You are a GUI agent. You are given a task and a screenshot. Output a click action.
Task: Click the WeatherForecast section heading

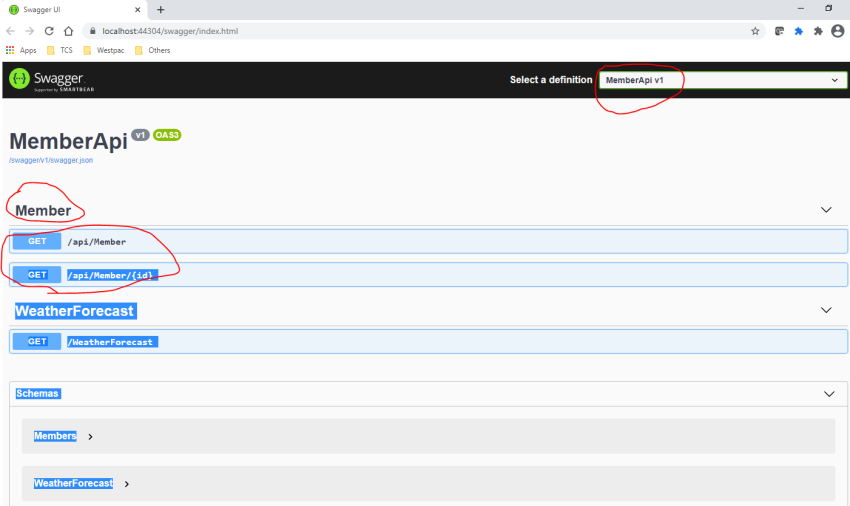74,311
